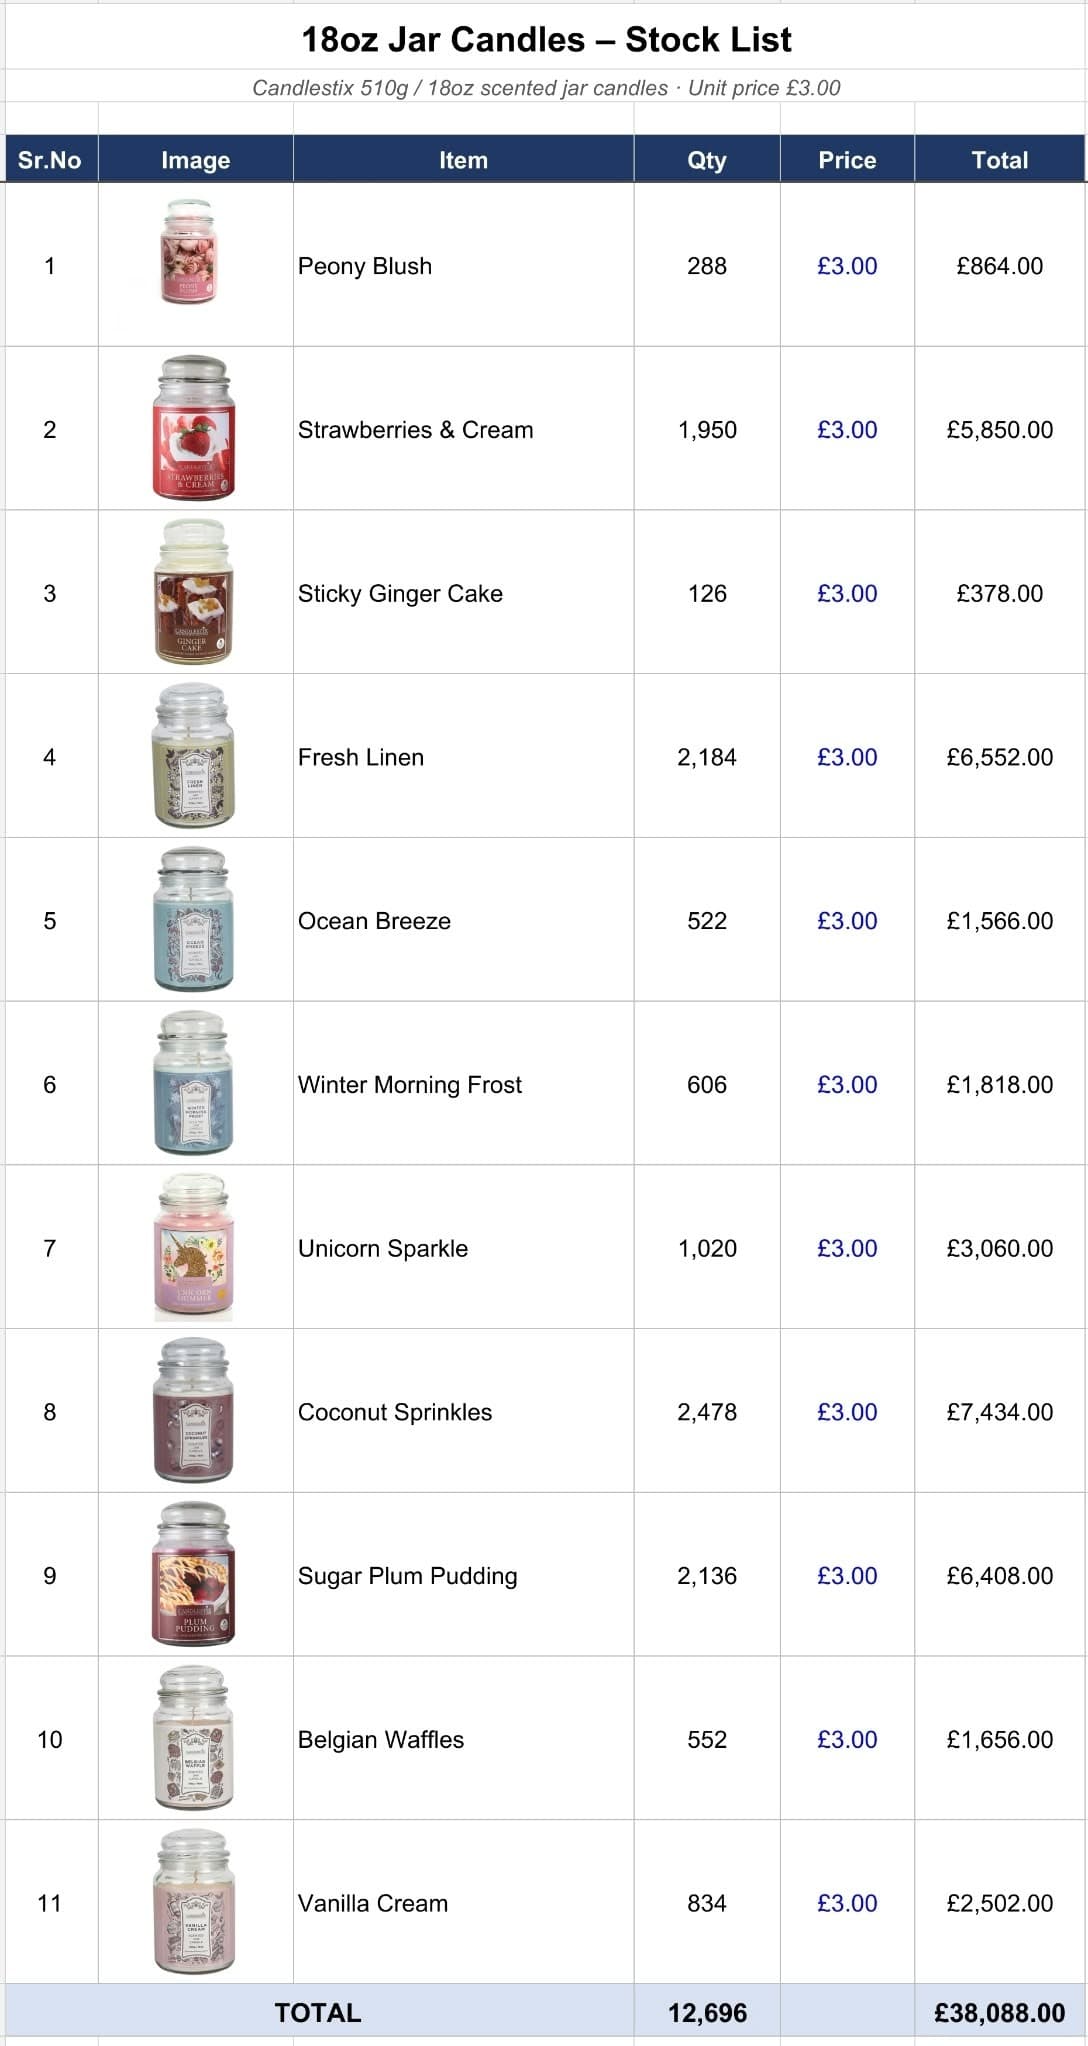The image size is (1088, 2046).
Task: Select the Sr.No header cell
Action: tap(50, 160)
